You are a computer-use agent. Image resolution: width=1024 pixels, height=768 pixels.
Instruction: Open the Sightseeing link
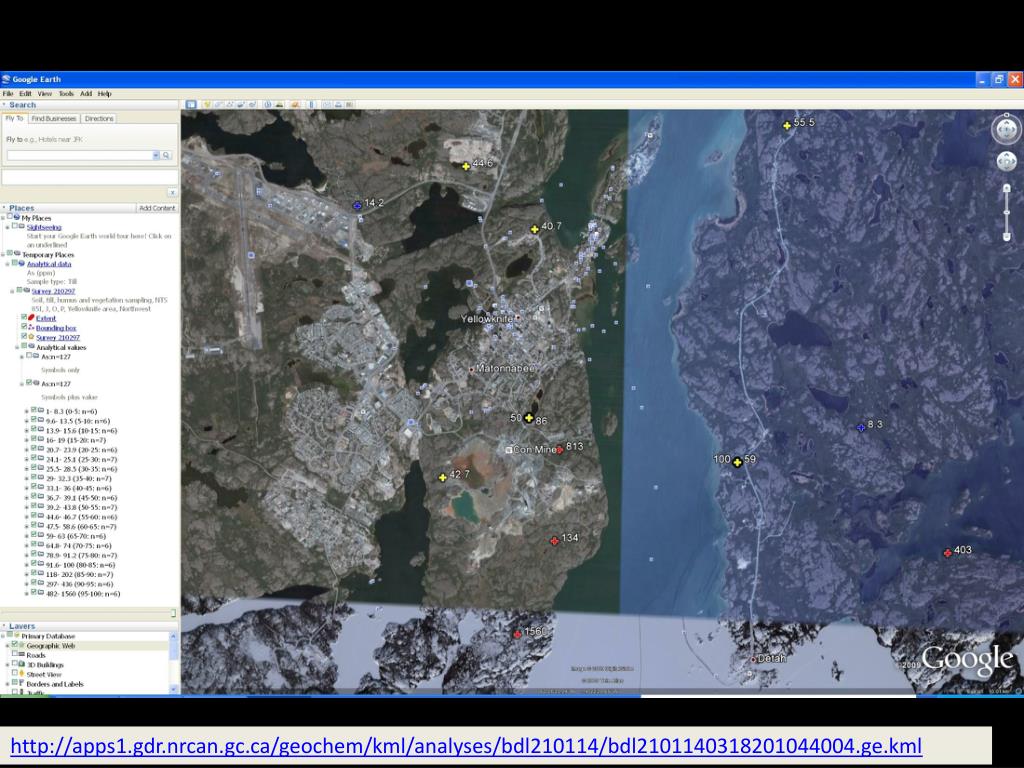[x=44, y=227]
